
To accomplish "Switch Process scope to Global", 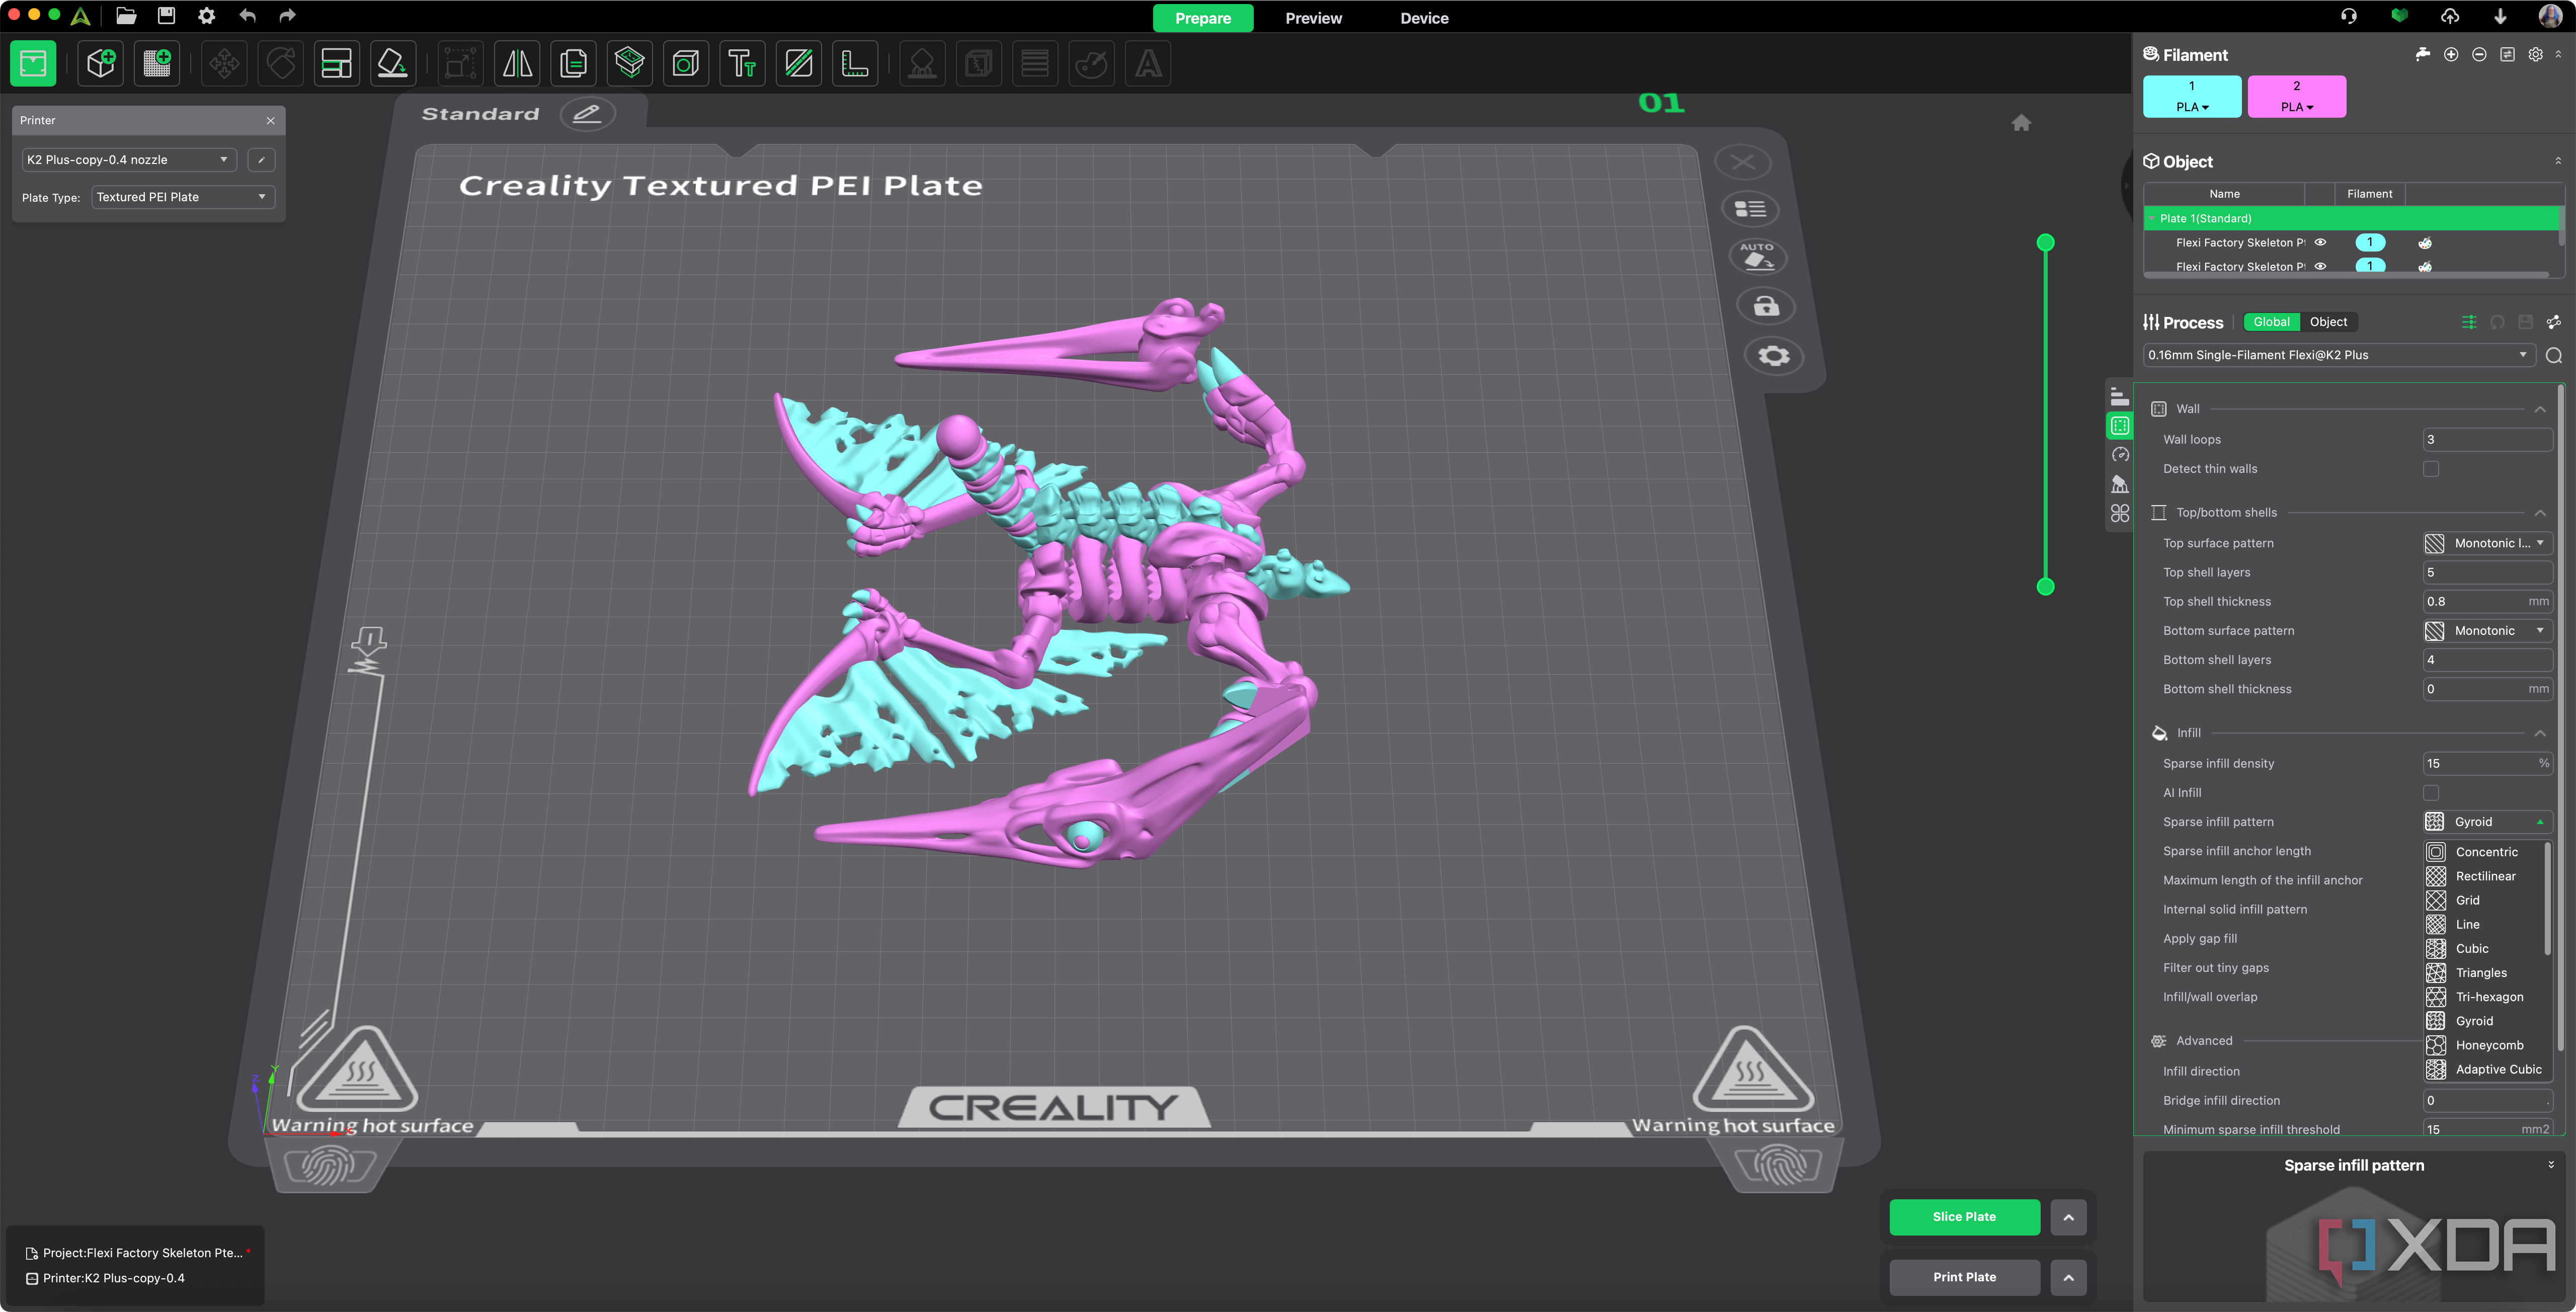I will [2271, 322].
